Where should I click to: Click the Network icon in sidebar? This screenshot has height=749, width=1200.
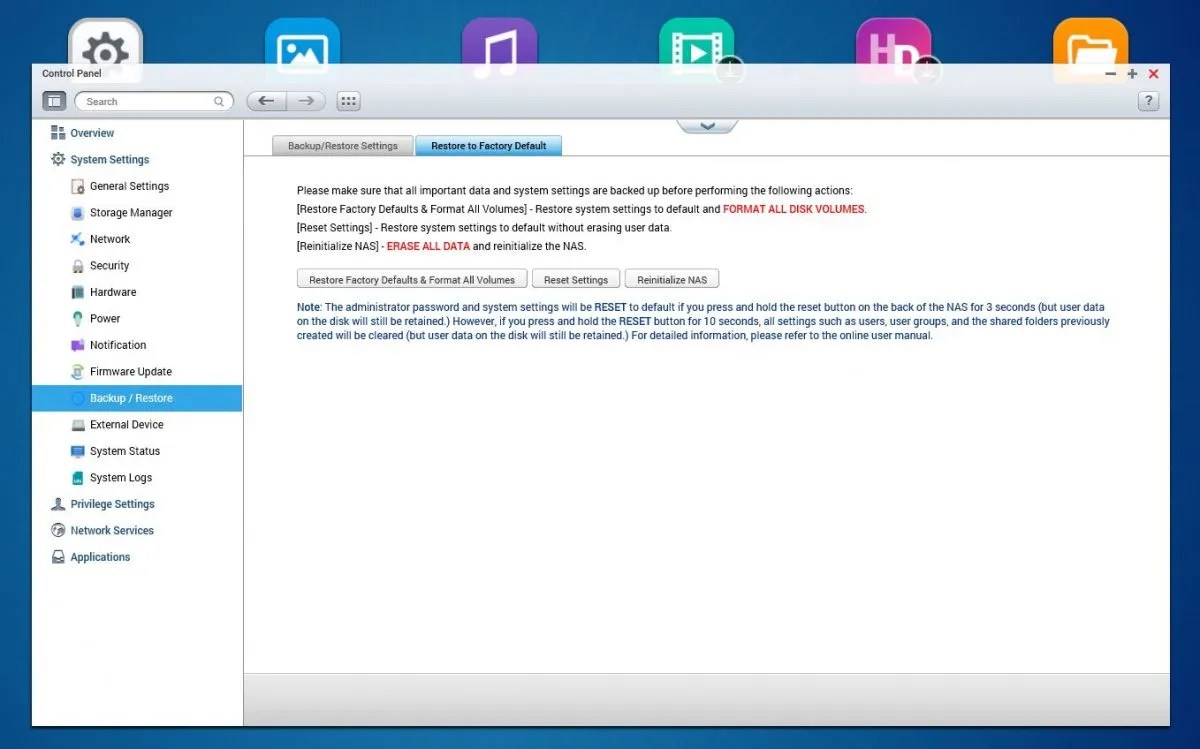78,239
